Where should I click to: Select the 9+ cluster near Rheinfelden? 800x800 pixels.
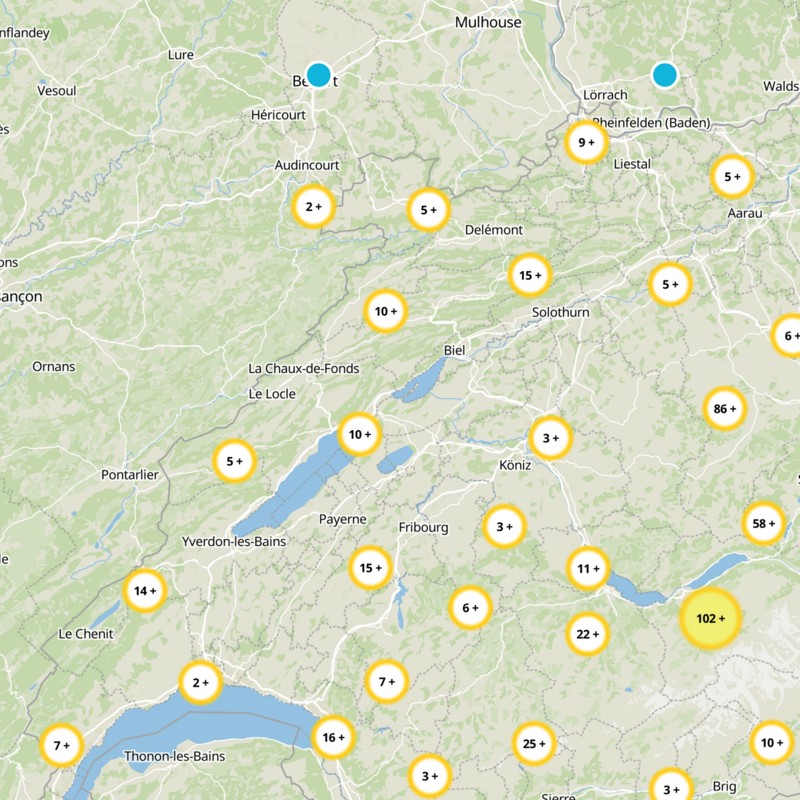(x=586, y=143)
